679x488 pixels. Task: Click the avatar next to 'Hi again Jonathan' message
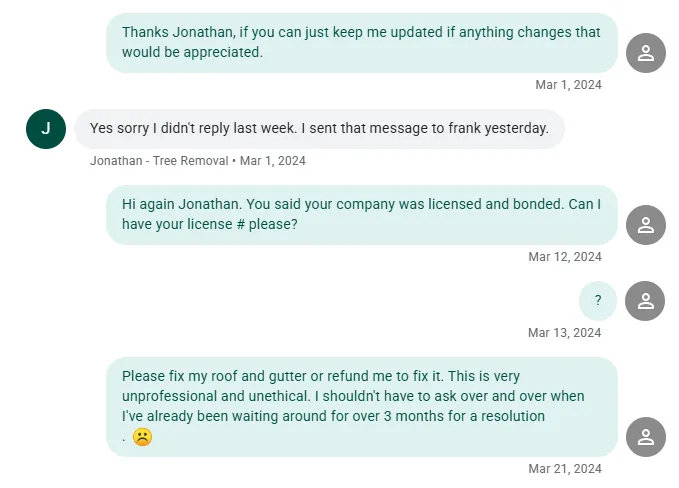645,225
